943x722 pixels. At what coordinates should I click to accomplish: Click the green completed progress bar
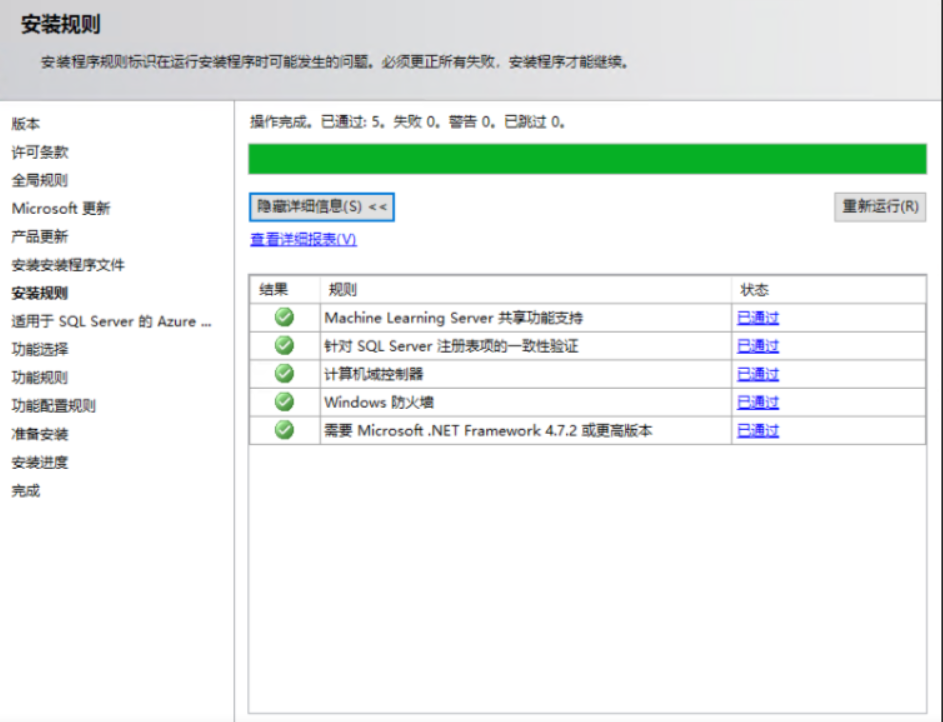588,159
